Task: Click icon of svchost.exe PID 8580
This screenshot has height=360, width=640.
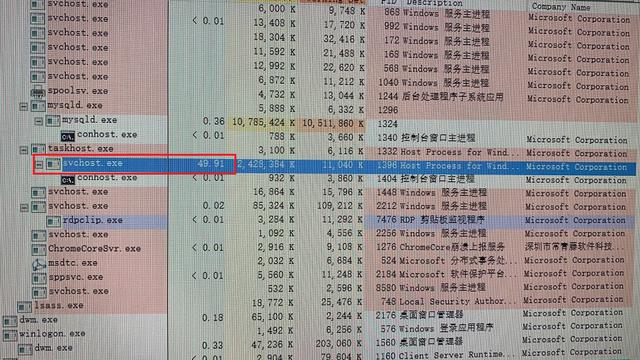Action: point(39,292)
